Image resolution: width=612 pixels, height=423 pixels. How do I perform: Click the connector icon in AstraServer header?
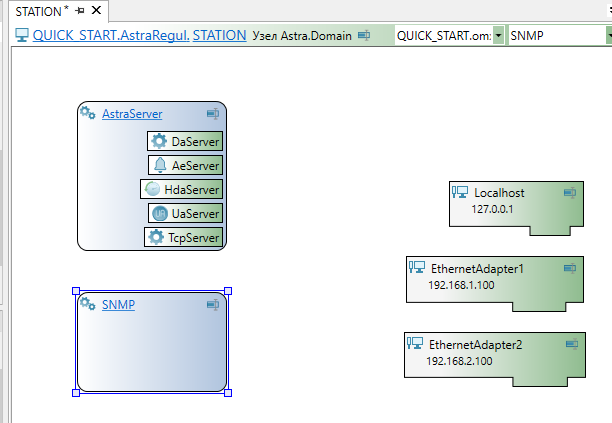[212, 114]
